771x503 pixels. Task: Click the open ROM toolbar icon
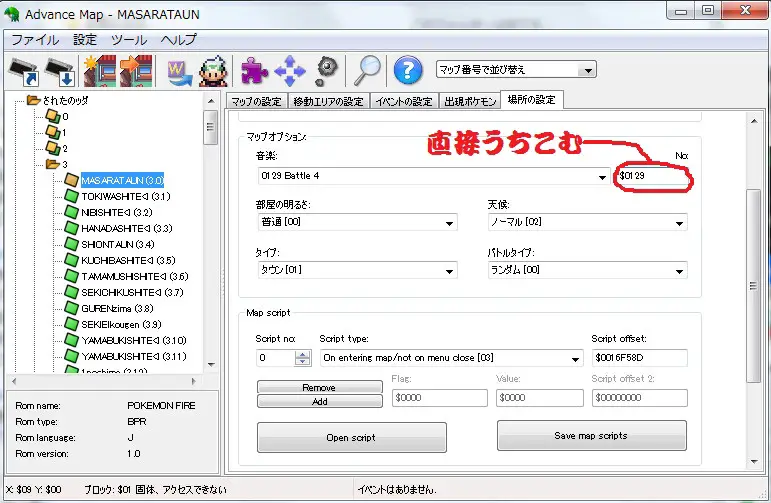(x=24, y=70)
